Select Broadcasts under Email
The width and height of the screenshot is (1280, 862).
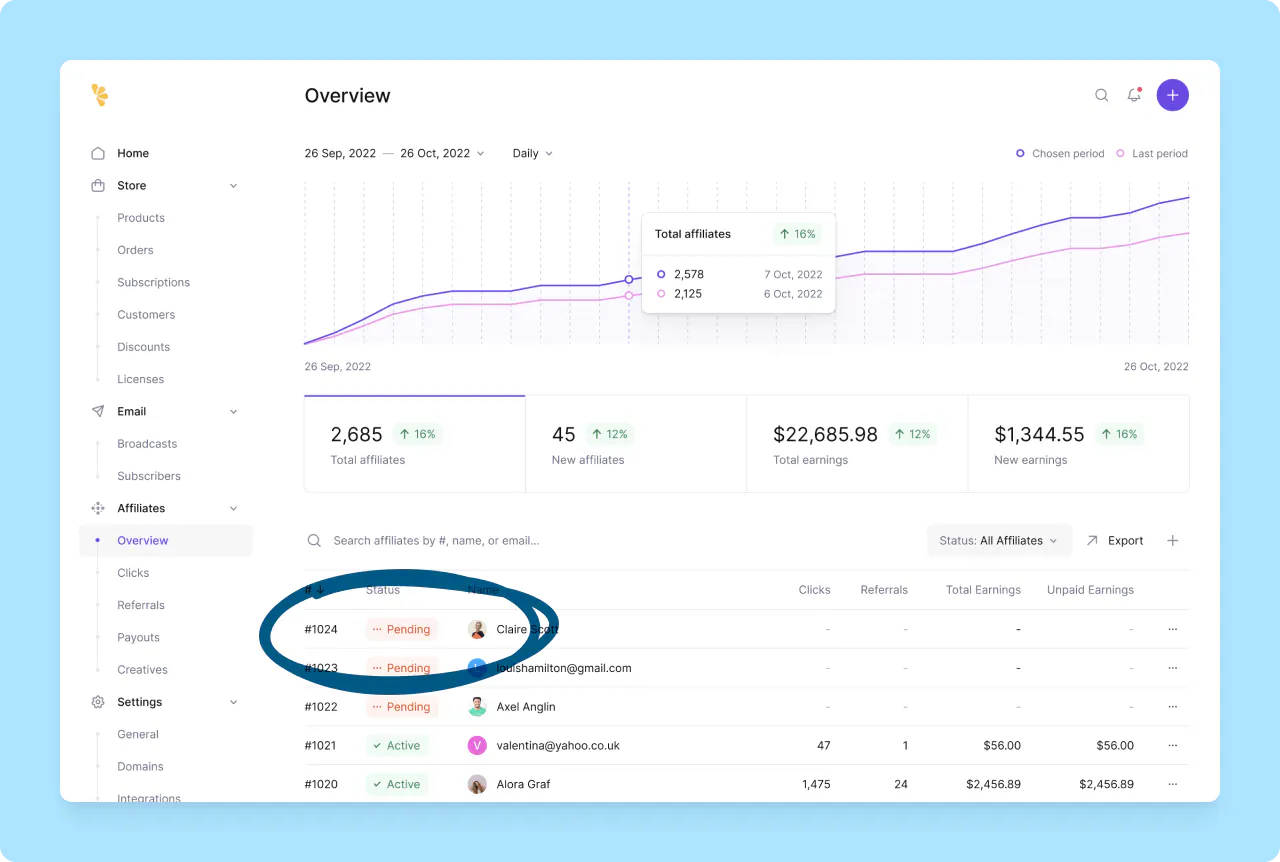[146, 444]
